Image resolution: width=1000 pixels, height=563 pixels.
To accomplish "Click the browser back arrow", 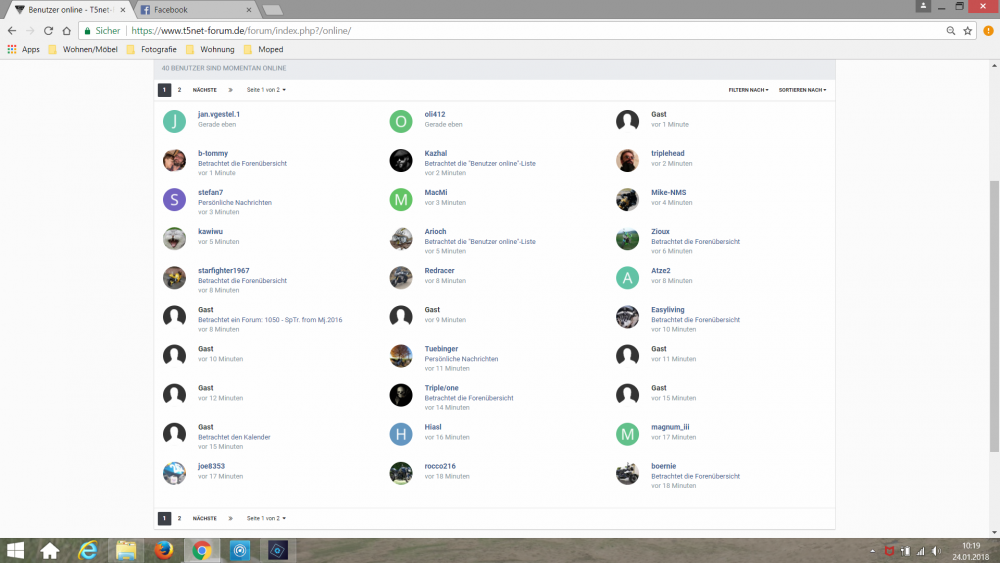I will coord(11,31).
